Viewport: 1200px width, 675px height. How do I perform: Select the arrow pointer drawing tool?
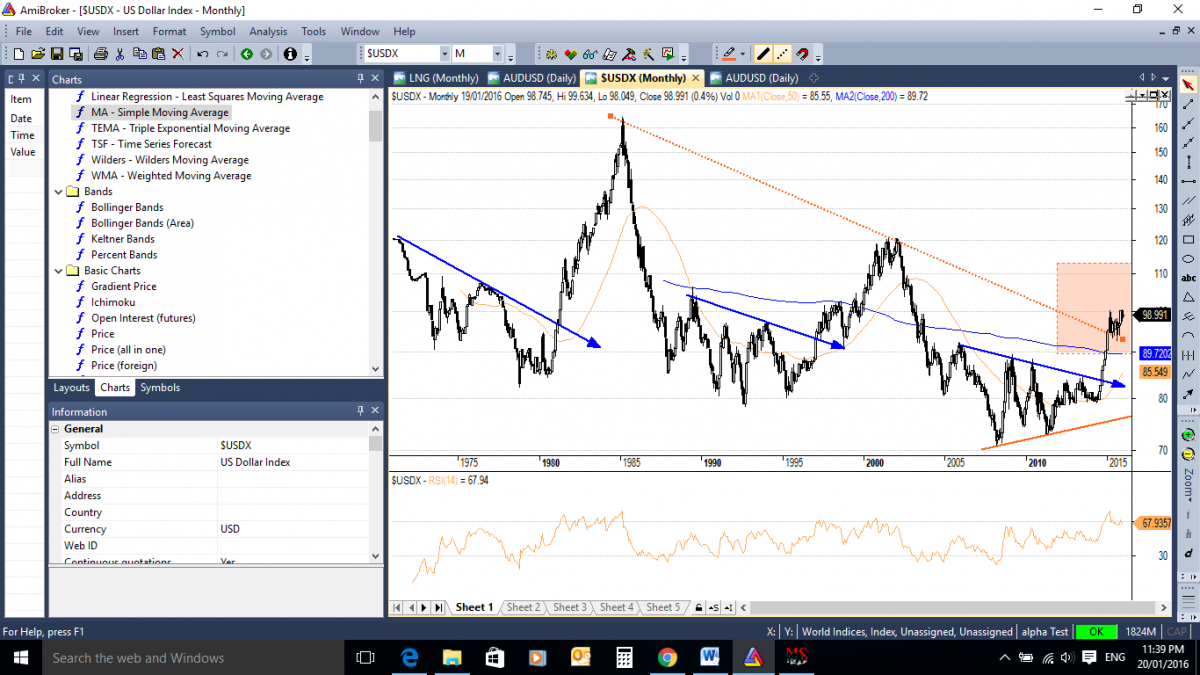pyautogui.click(x=1188, y=85)
